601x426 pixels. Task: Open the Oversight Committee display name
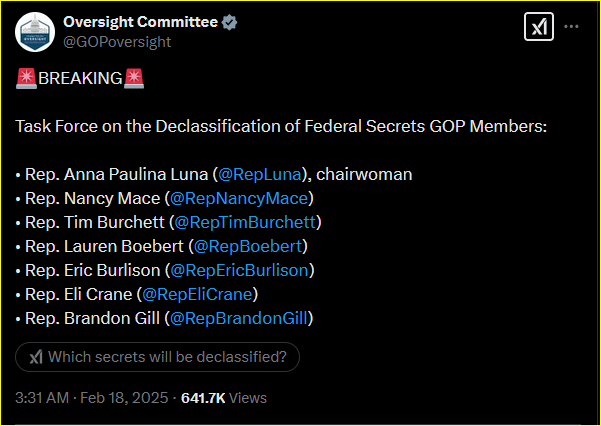point(140,23)
